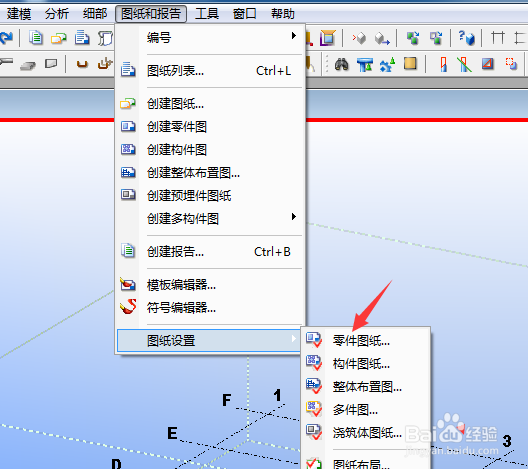Expand the 创建多构件图 submenu

210,219
